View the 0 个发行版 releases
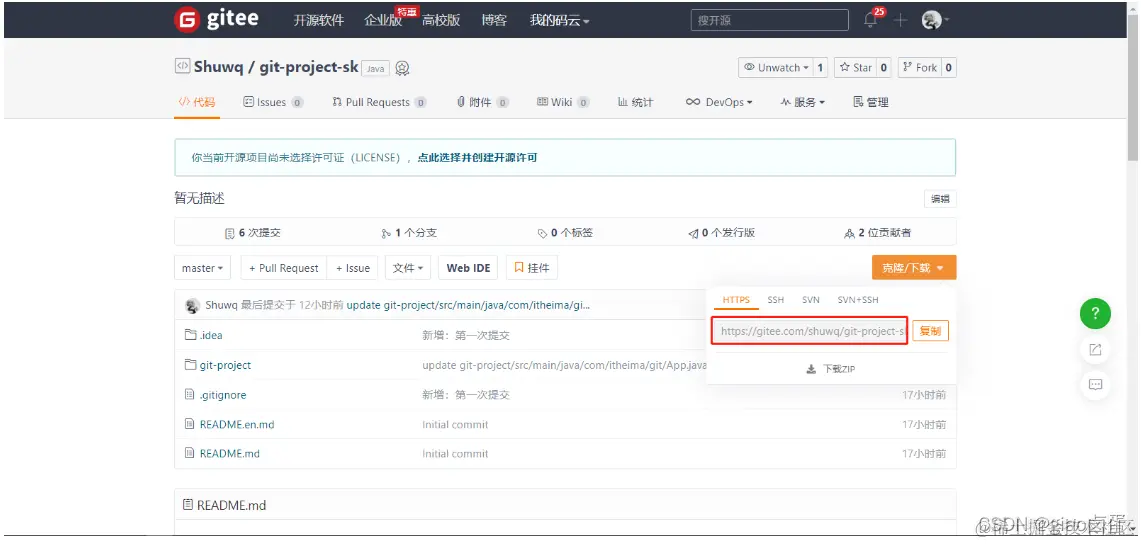The height and width of the screenshot is (544, 1141). (722, 233)
